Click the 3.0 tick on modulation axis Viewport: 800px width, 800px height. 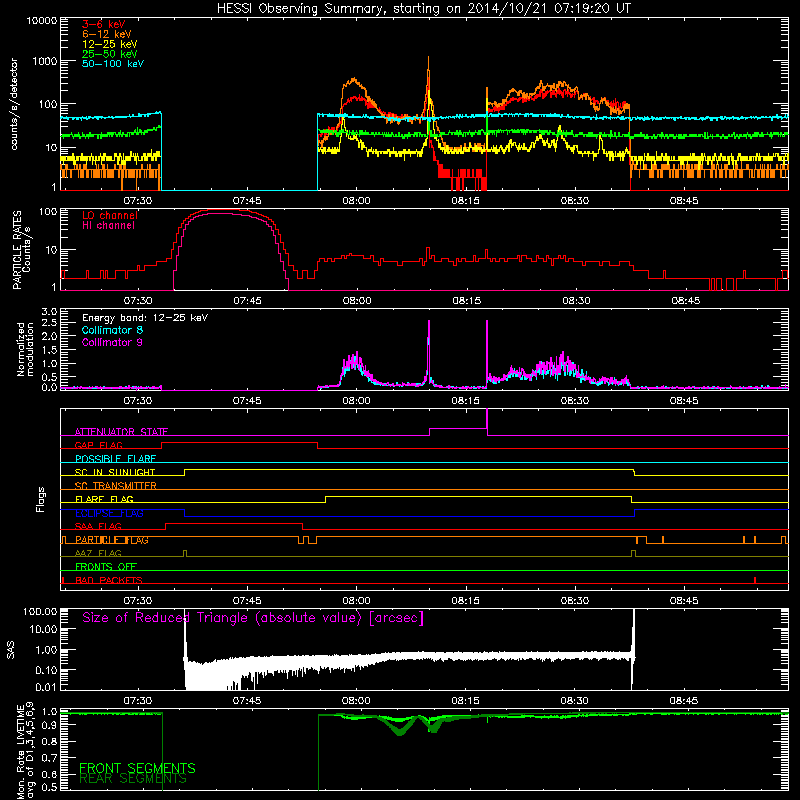coord(49,312)
